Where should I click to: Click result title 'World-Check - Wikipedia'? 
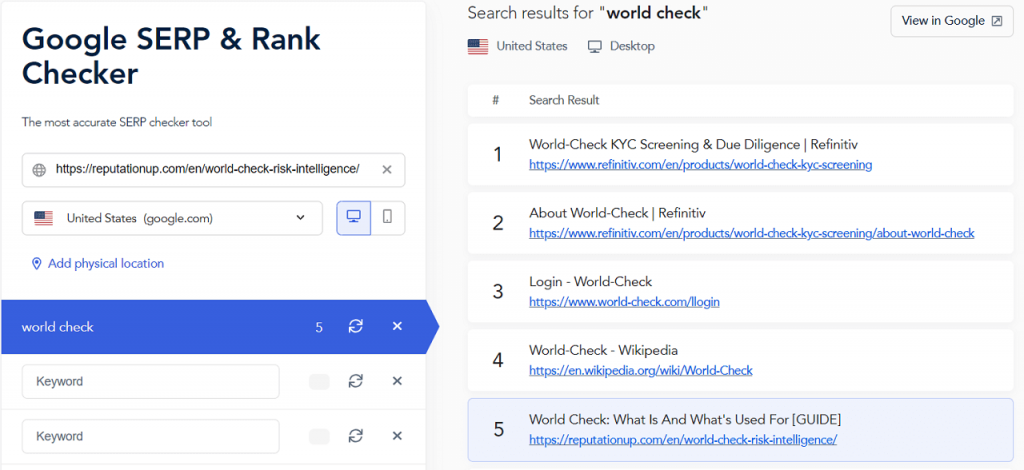coord(603,350)
